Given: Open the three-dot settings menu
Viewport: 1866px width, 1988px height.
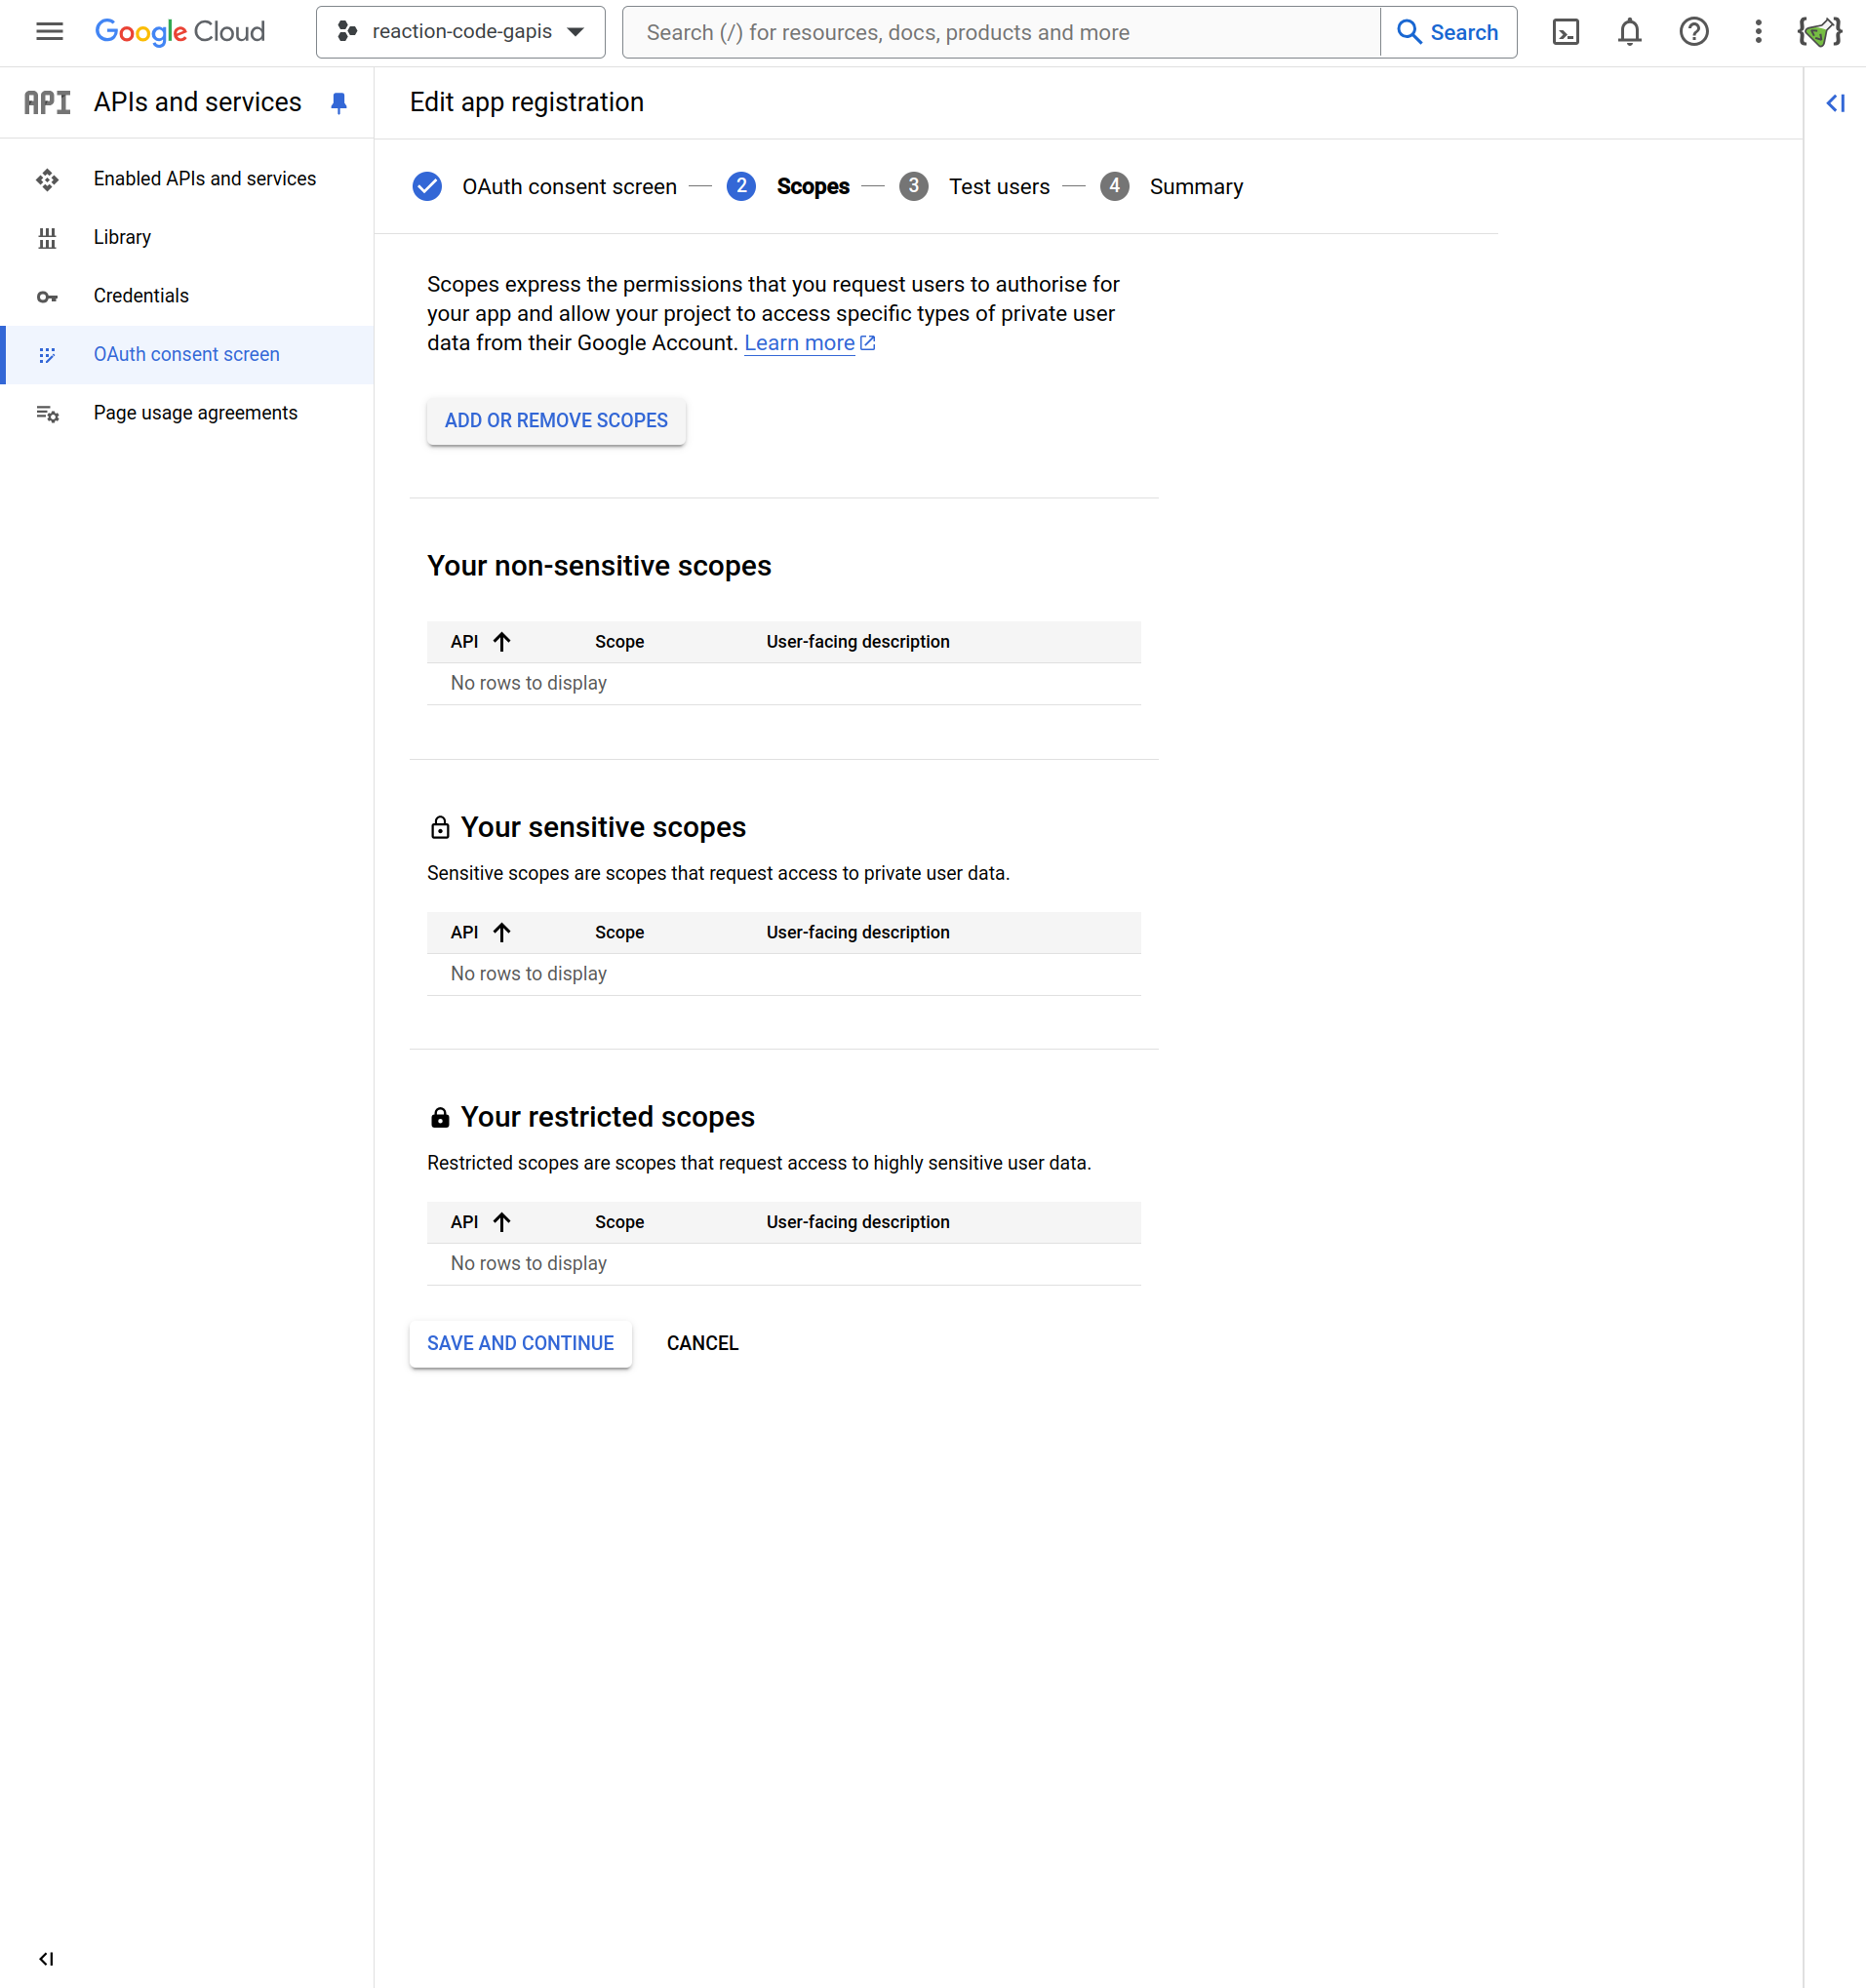Looking at the screenshot, I should pos(1757,32).
